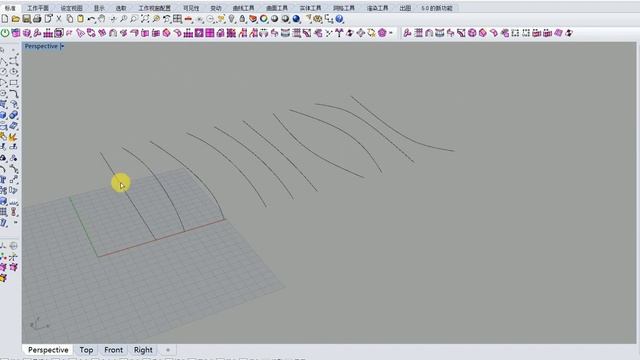Switch to the 可见性 toolbar tab

191,8
